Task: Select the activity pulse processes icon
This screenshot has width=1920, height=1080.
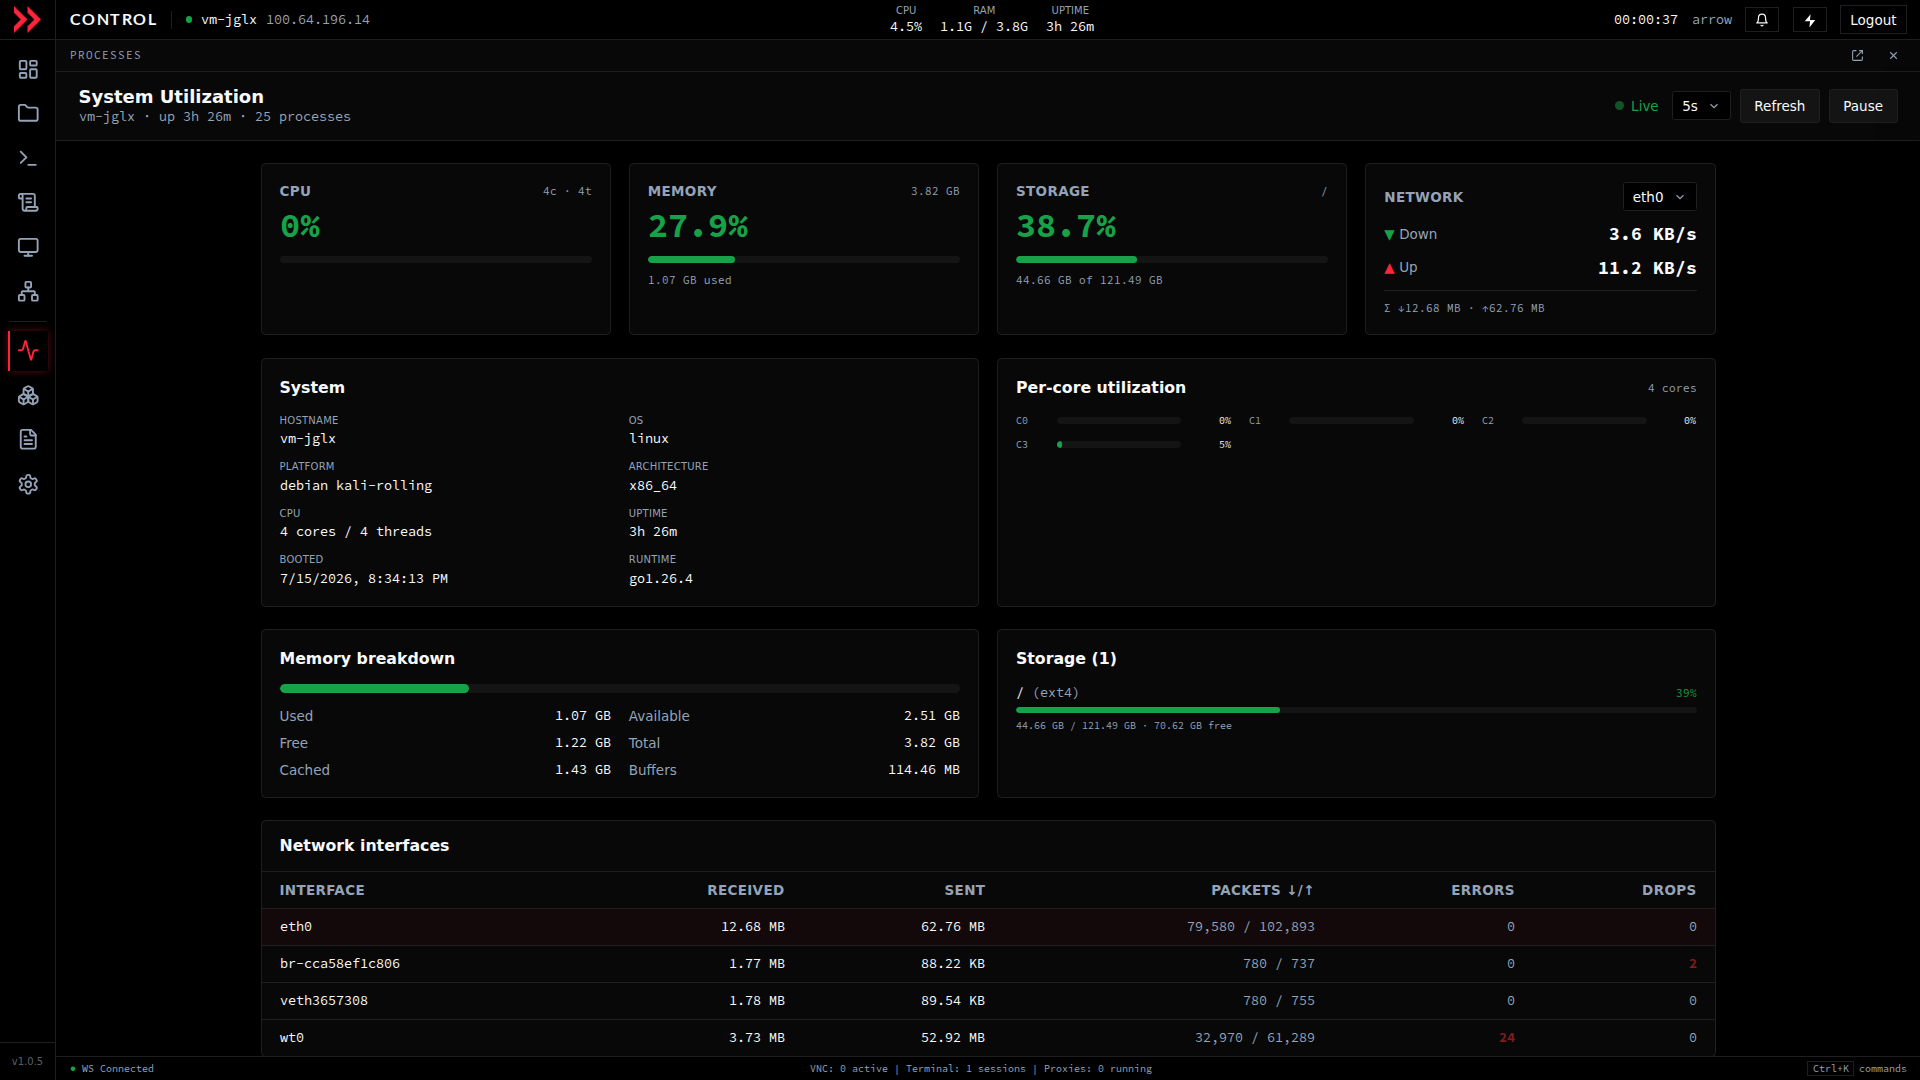Action: 28,351
